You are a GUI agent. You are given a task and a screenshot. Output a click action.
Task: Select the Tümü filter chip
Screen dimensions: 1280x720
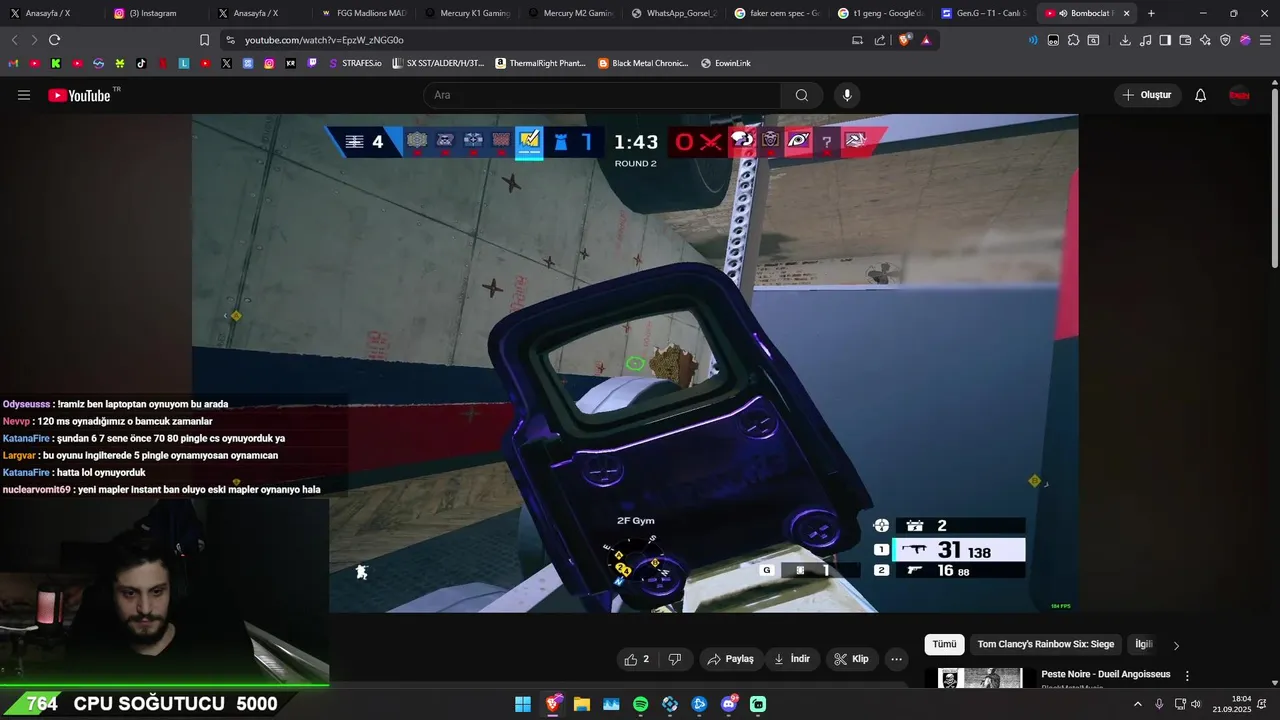[x=944, y=645]
